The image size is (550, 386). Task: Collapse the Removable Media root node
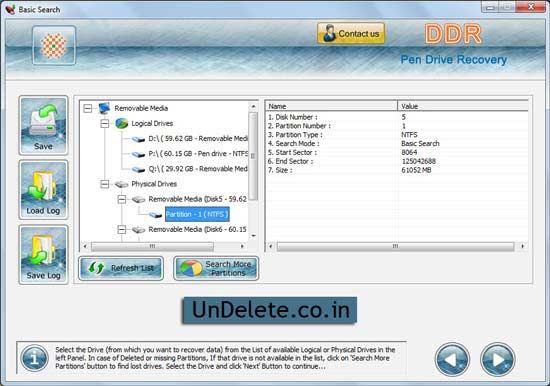88,108
